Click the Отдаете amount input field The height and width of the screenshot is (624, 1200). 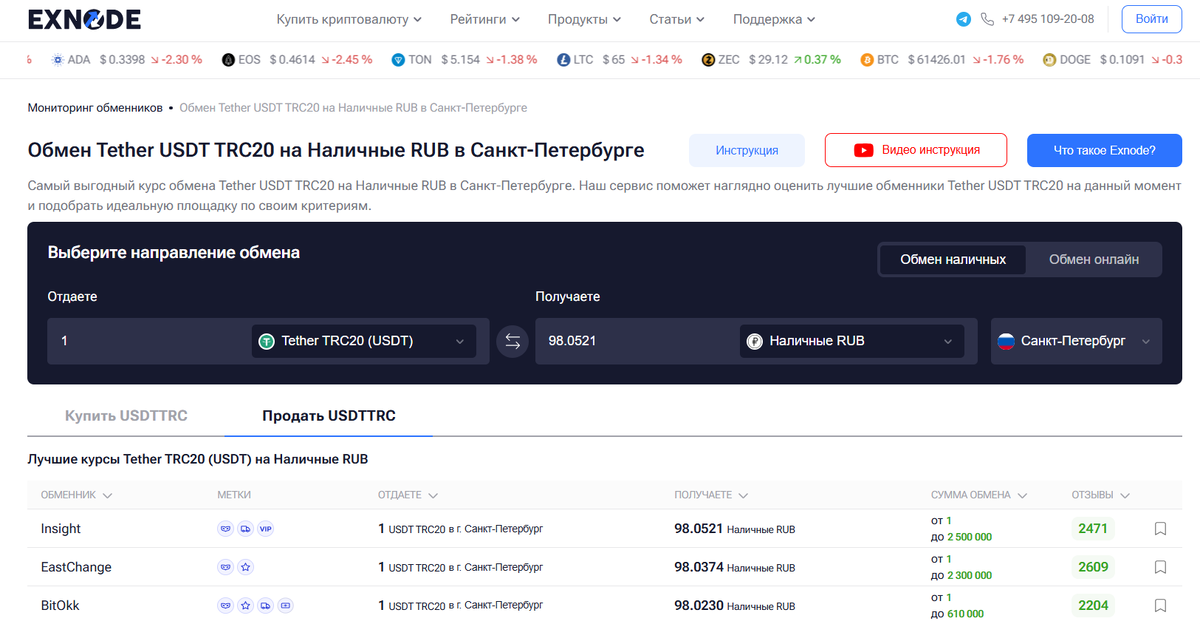point(148,341)
